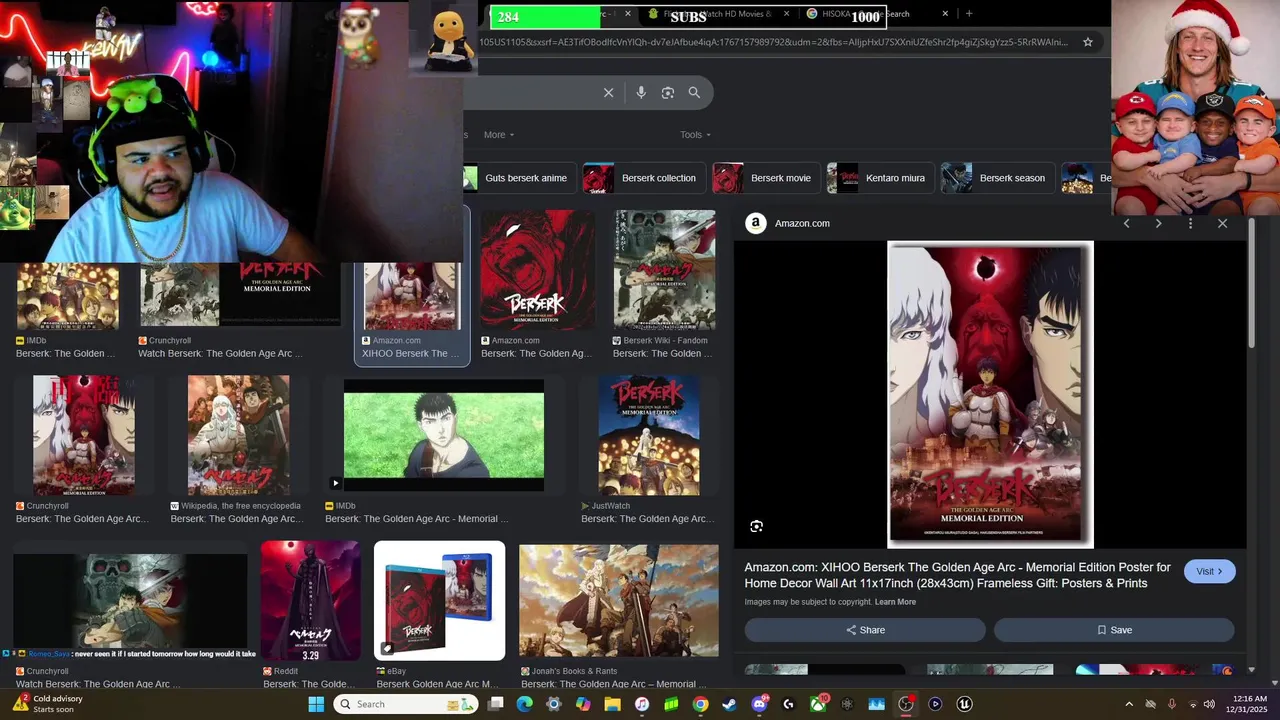This screenshot has width=1280, height=720.
Task: Start a voice search with the microphone
Action: 641,92
